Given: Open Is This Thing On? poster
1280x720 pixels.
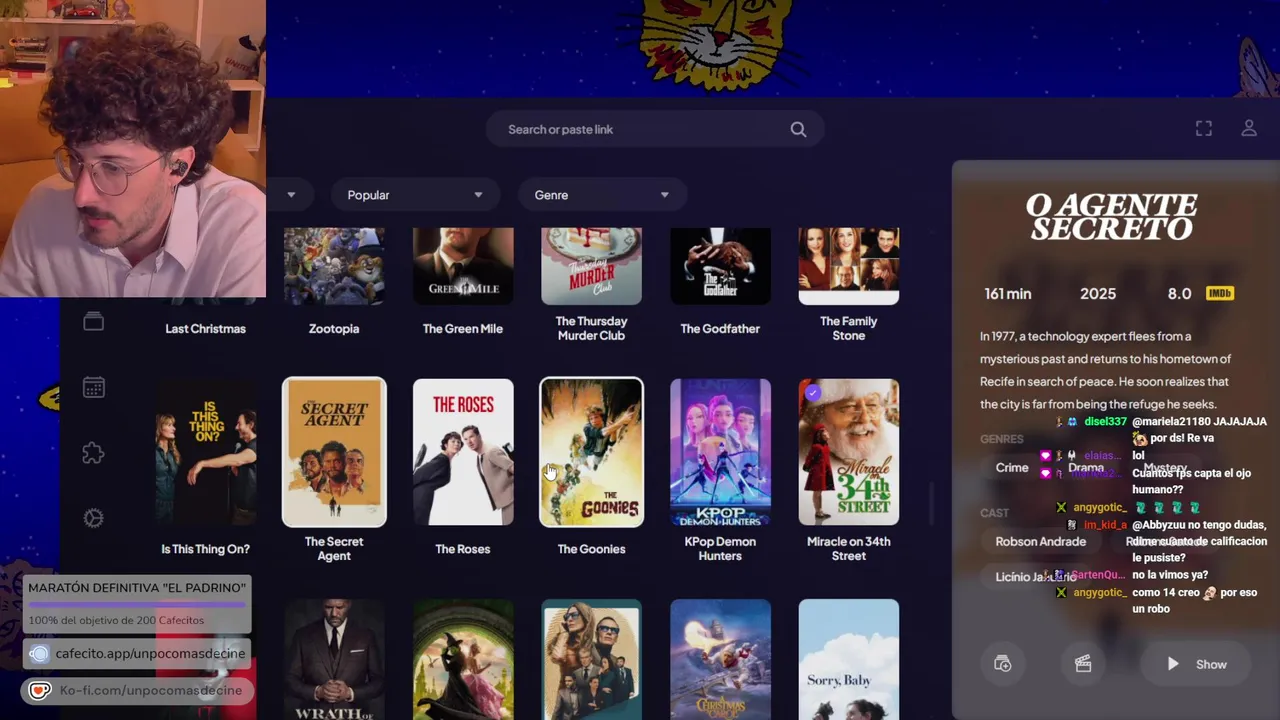Looking at the screenshot, I should [x=205, y=452].
